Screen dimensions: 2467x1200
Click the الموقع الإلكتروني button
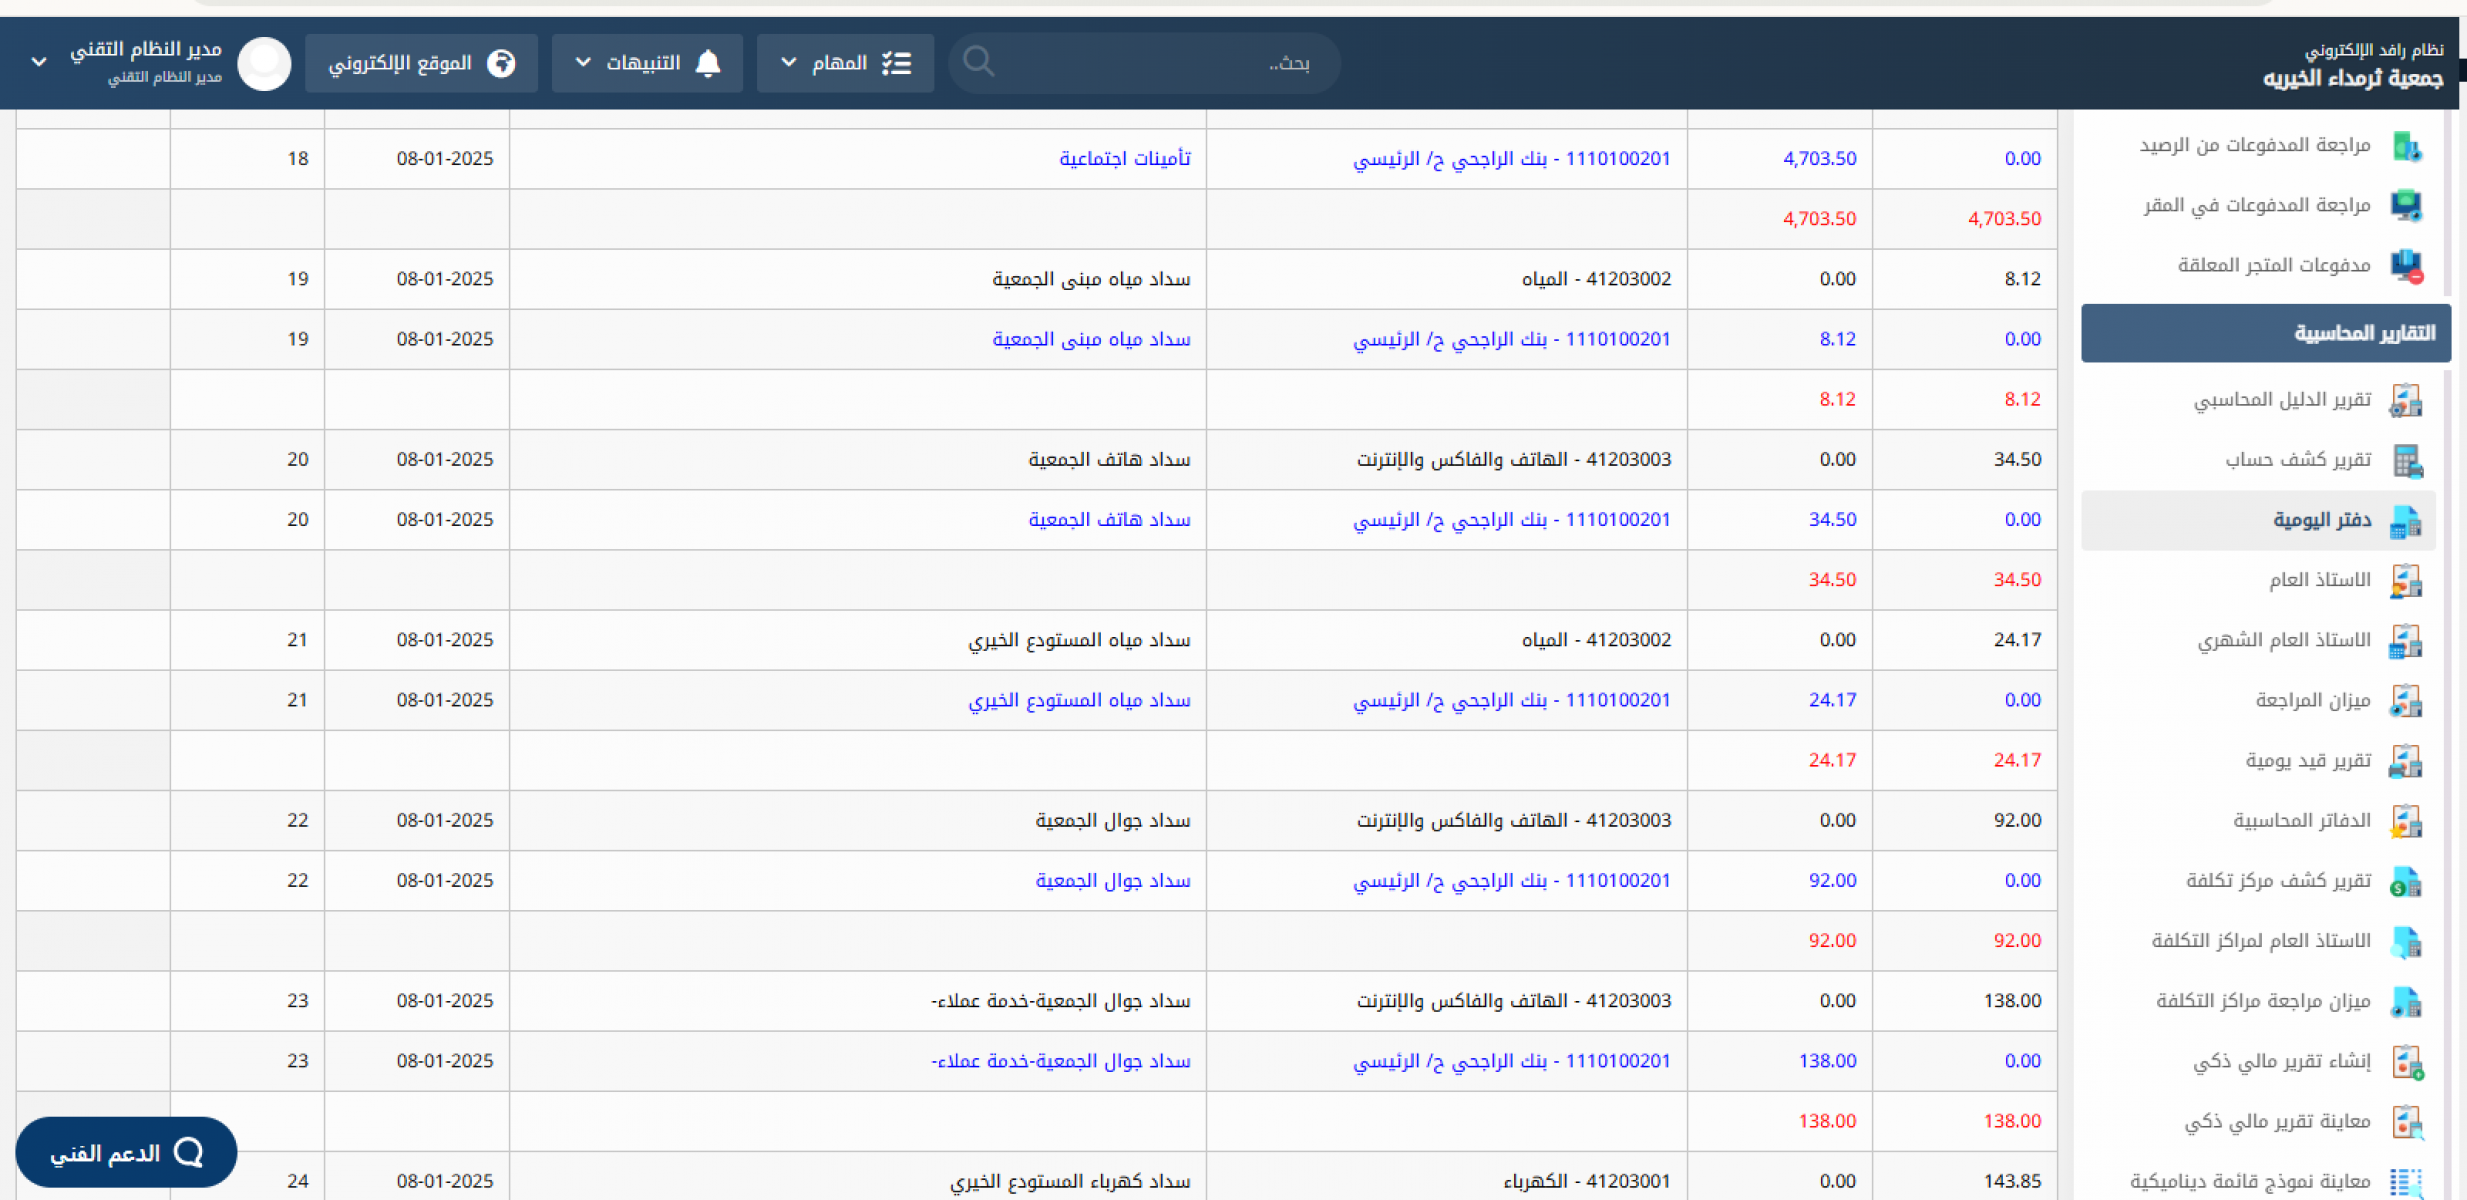(421, 63)
